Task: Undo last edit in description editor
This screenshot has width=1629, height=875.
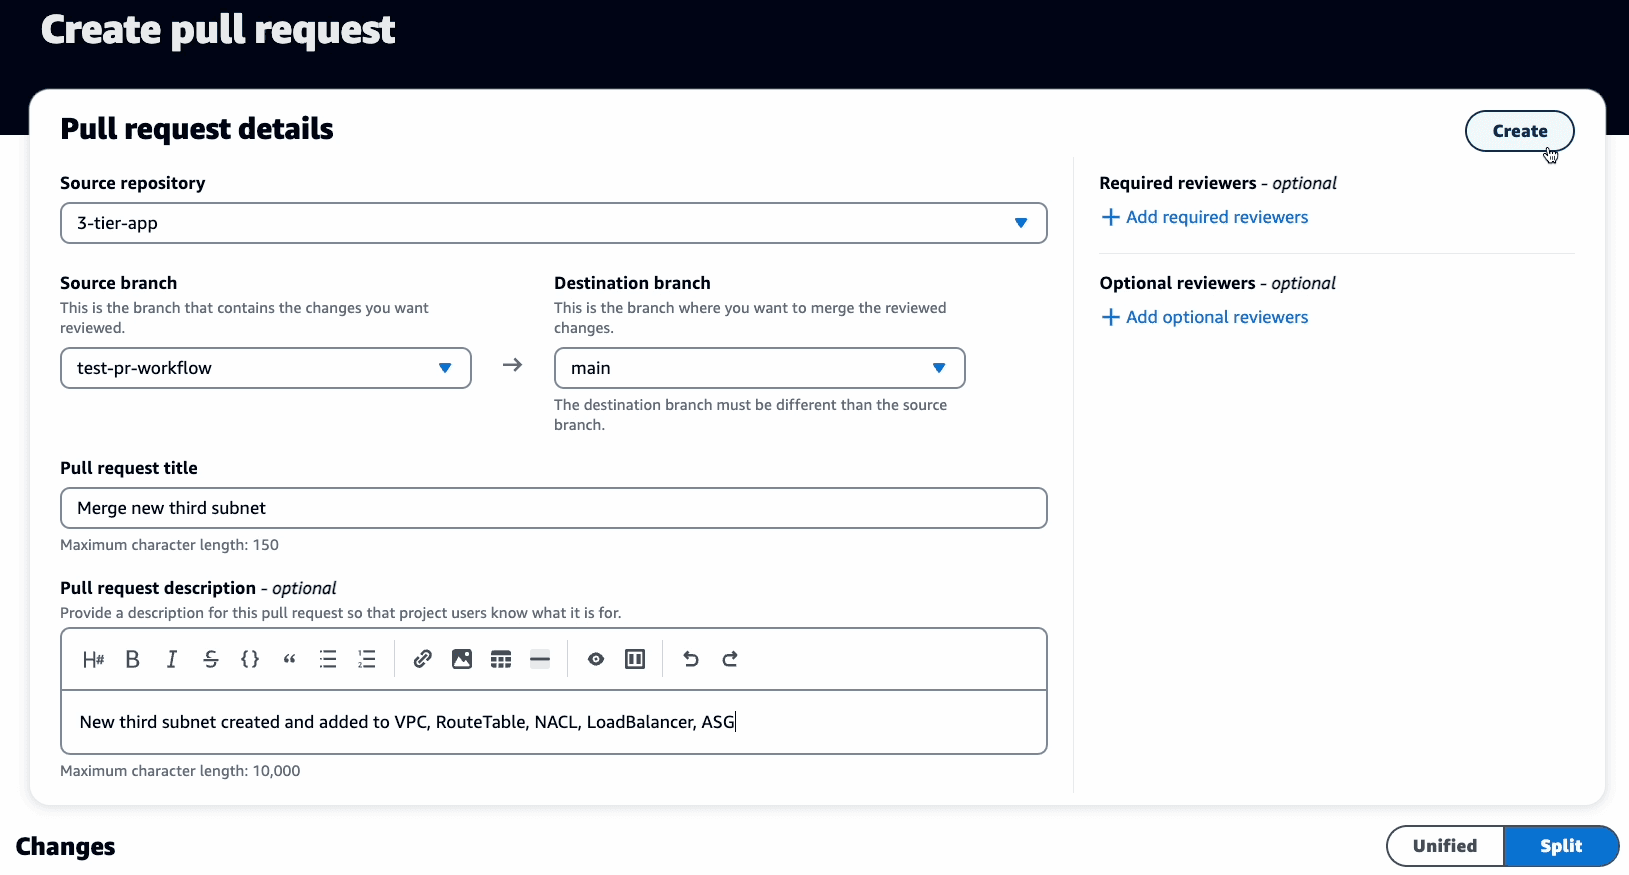Action: click(x=691, y=659)
